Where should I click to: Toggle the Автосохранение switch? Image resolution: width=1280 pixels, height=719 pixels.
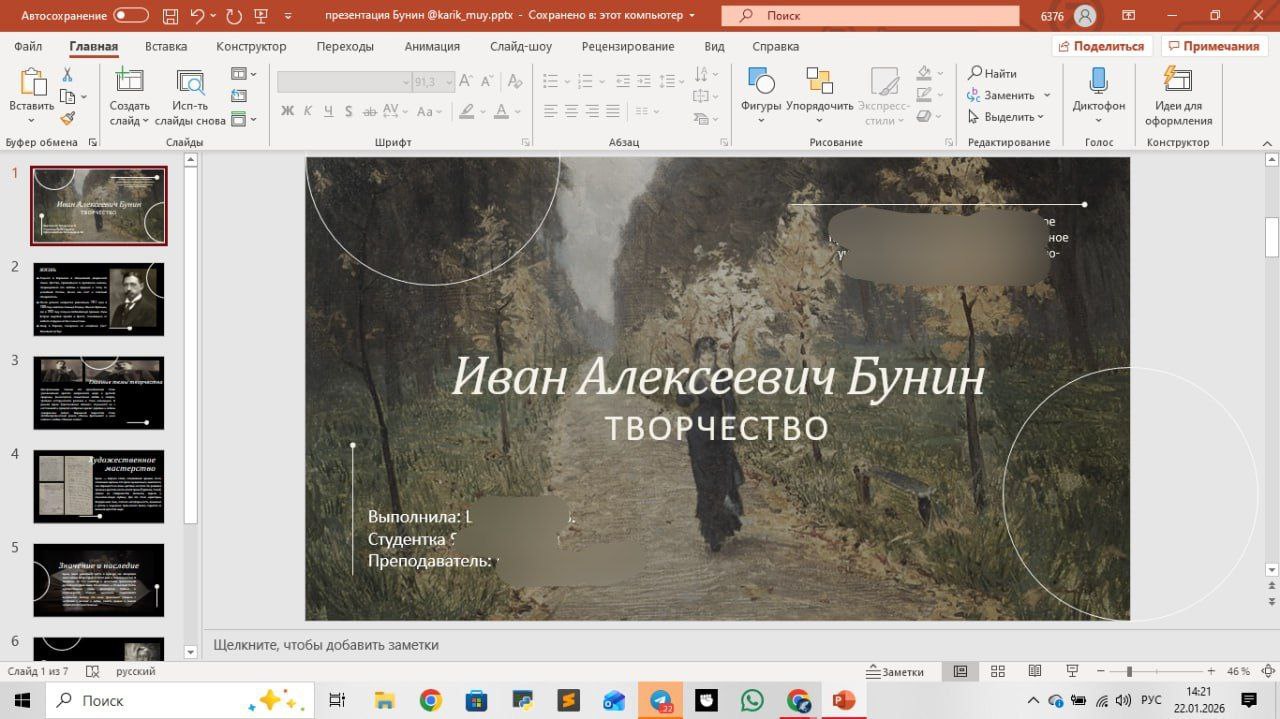point(131,16)
